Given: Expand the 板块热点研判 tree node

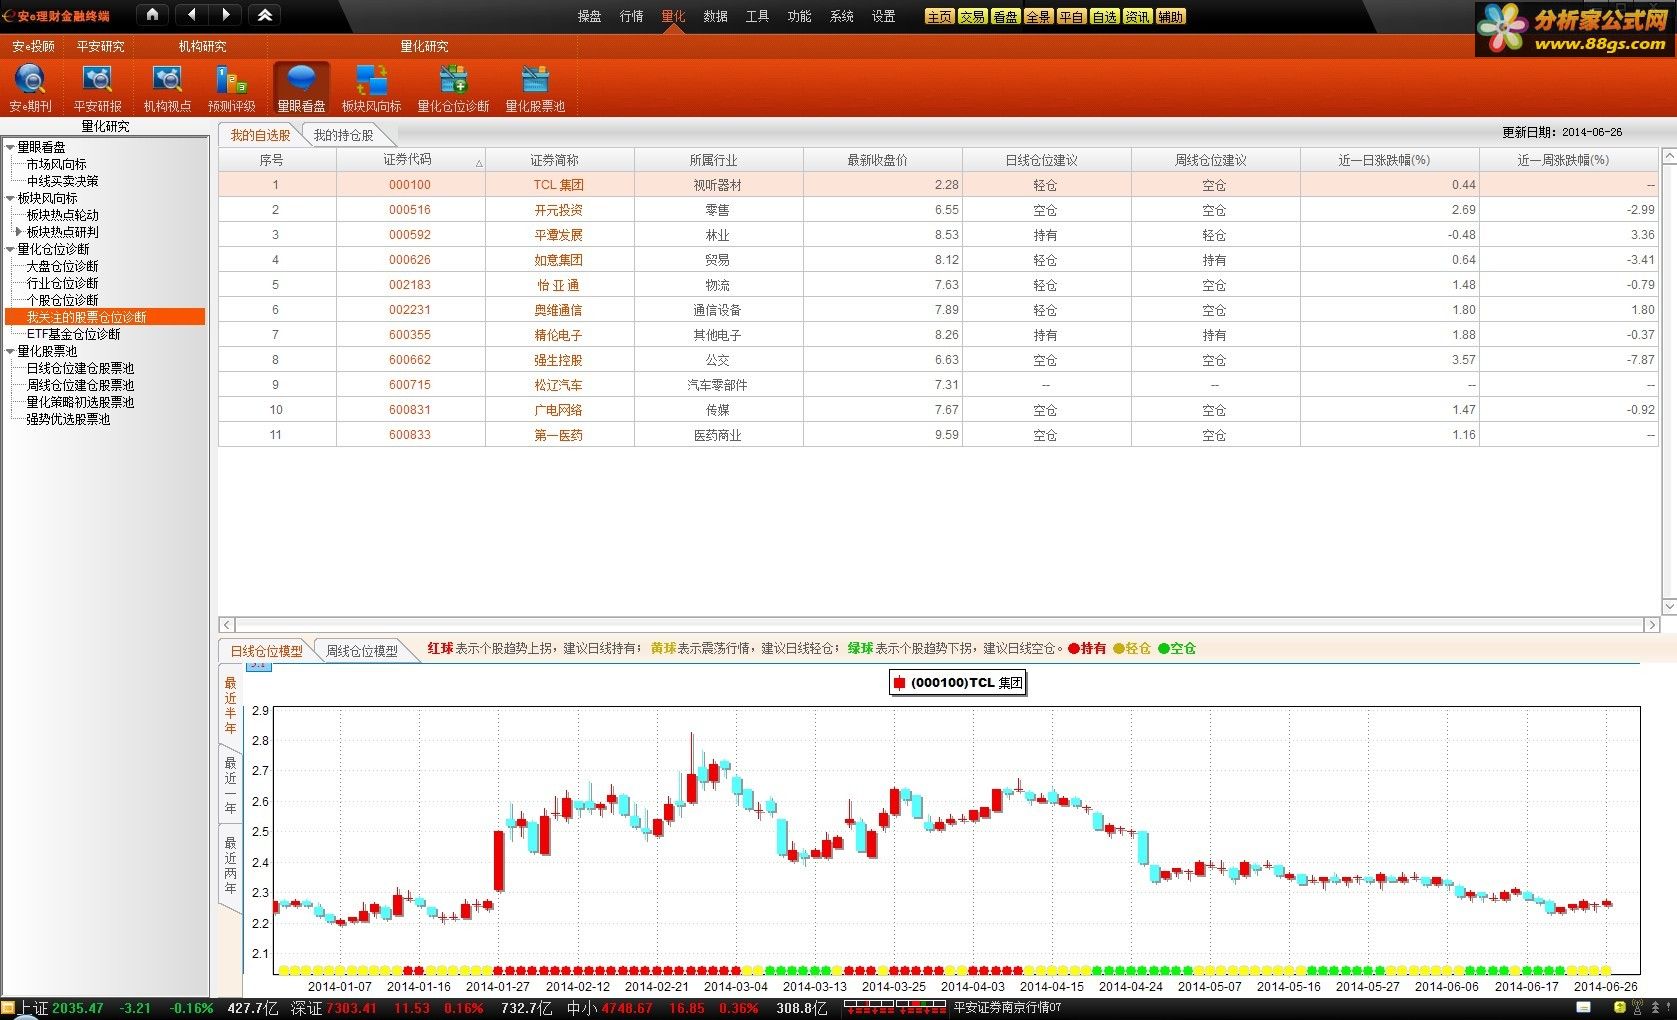Looking at the screenshot, I should point(19,232).
